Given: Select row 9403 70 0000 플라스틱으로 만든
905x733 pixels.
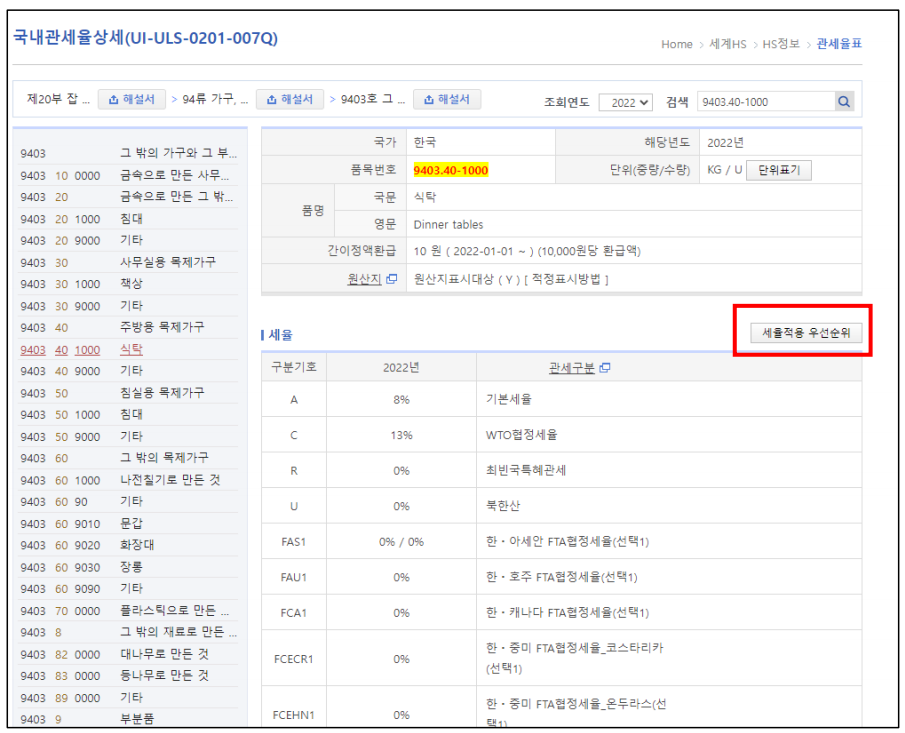Looking at the screenshot, I should point(128,611).
